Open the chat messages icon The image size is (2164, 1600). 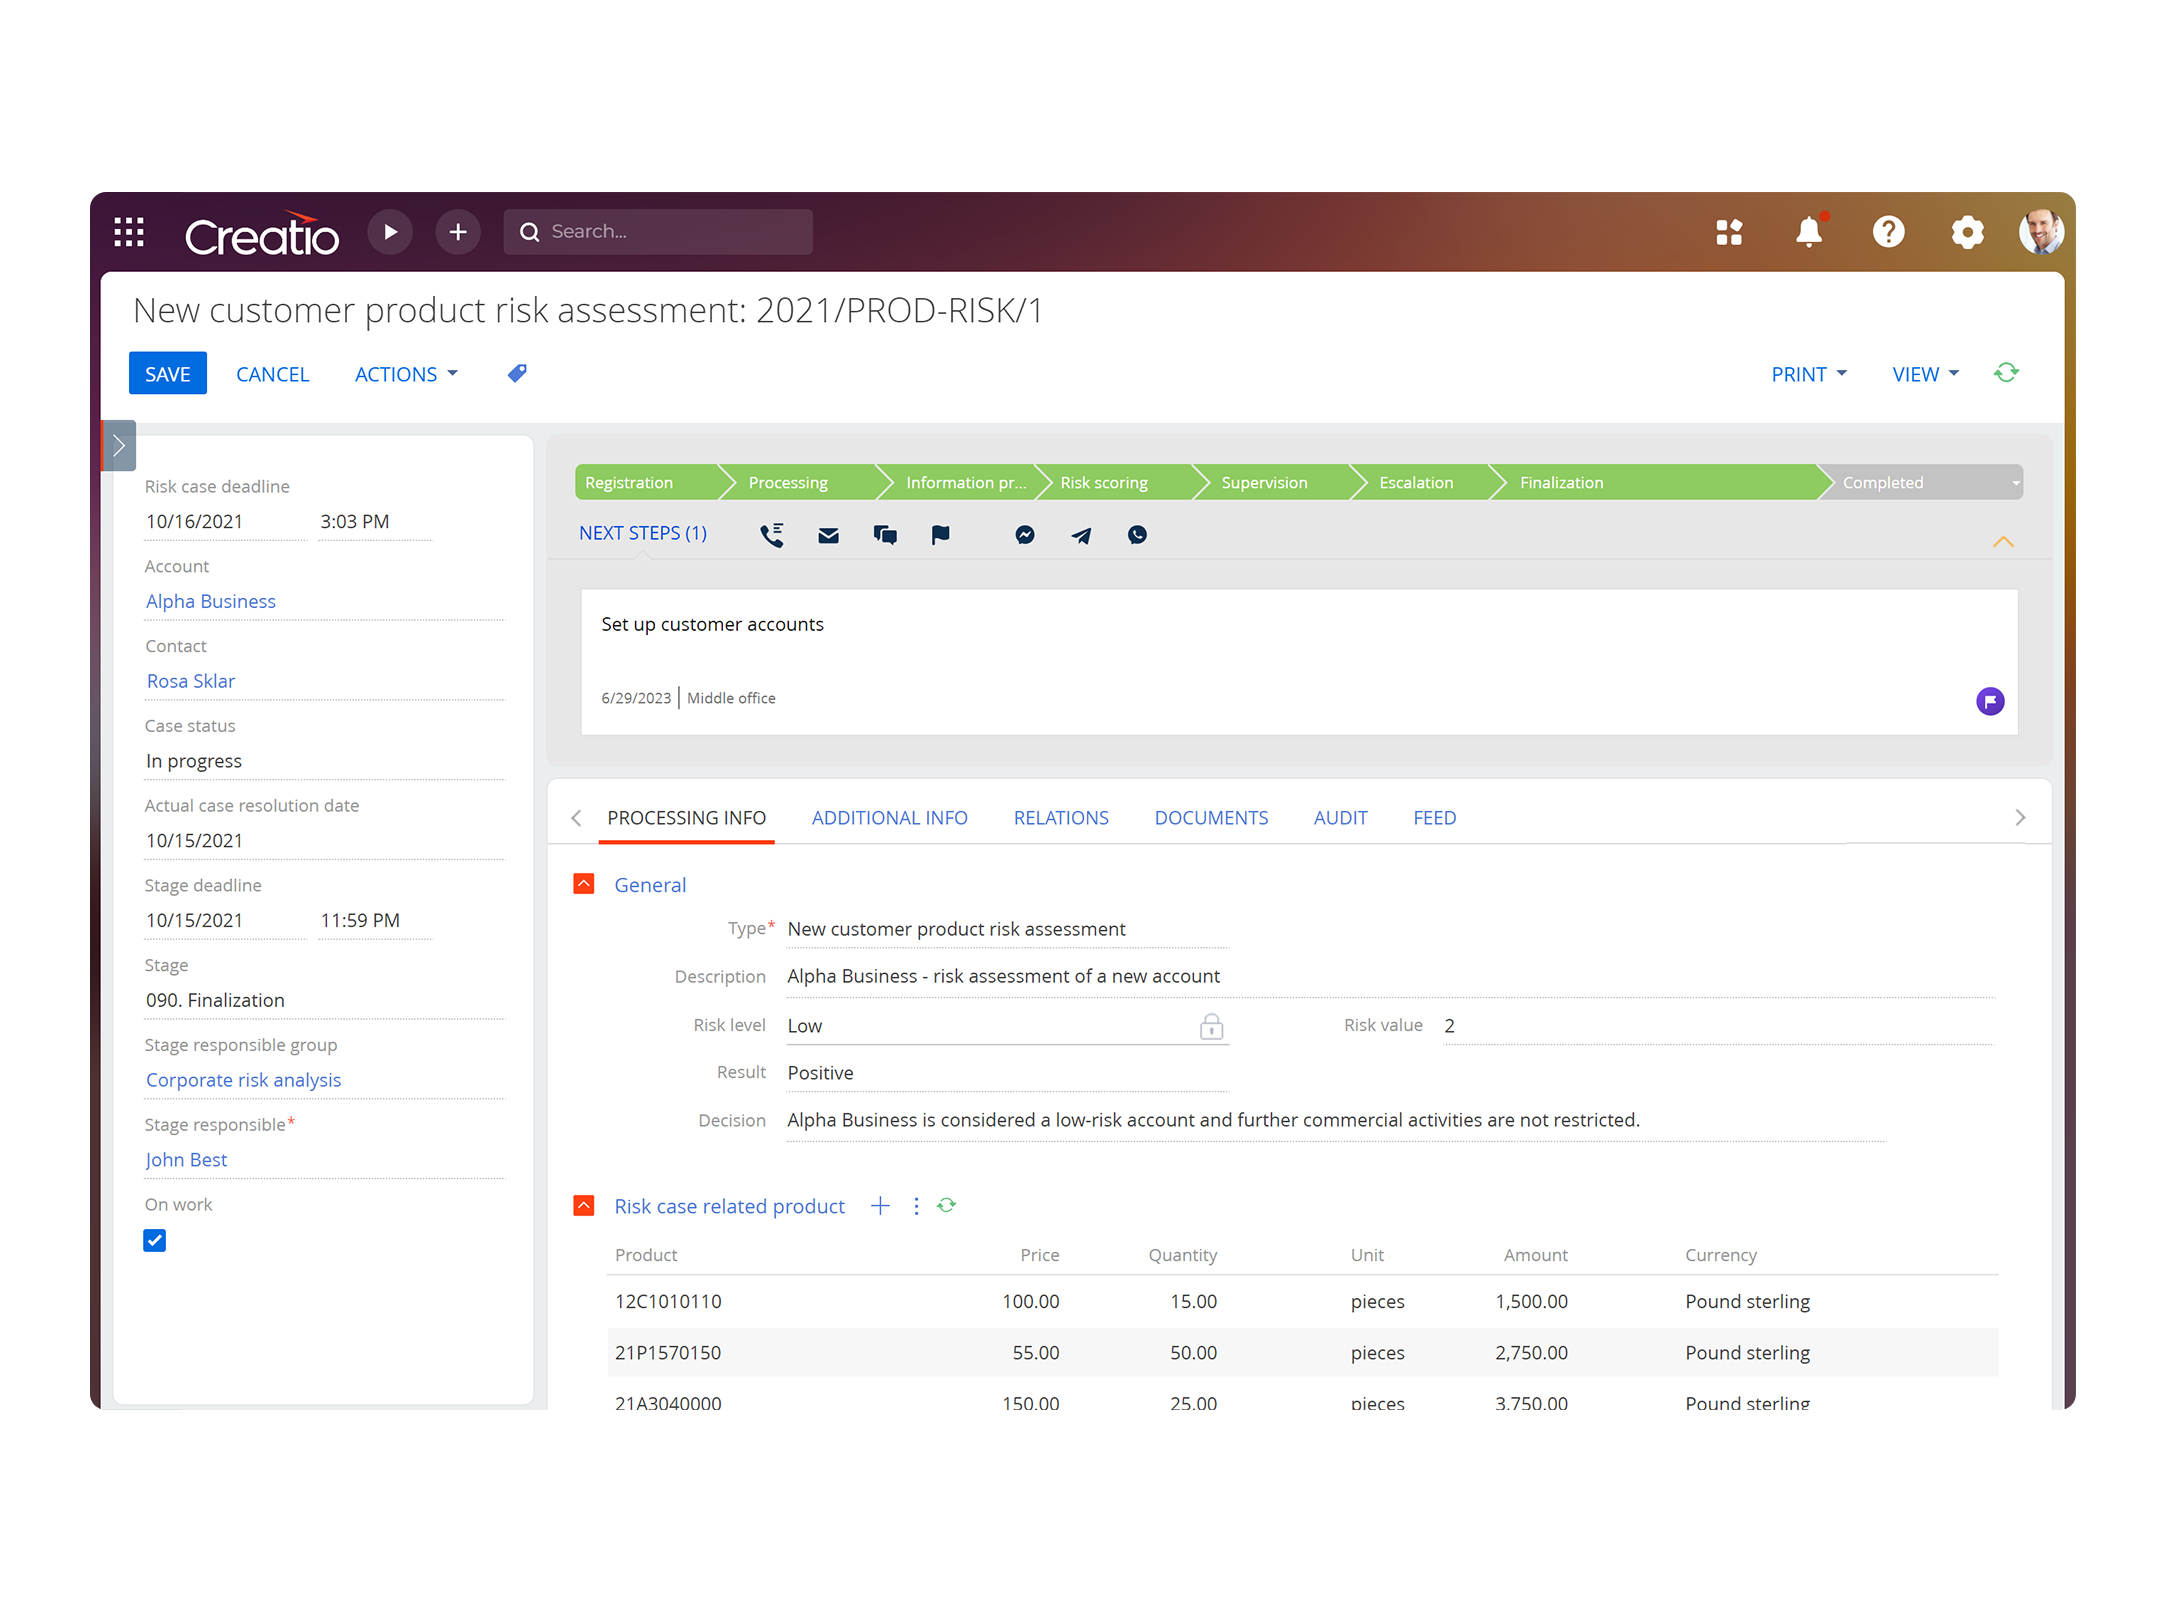[884, 535]
